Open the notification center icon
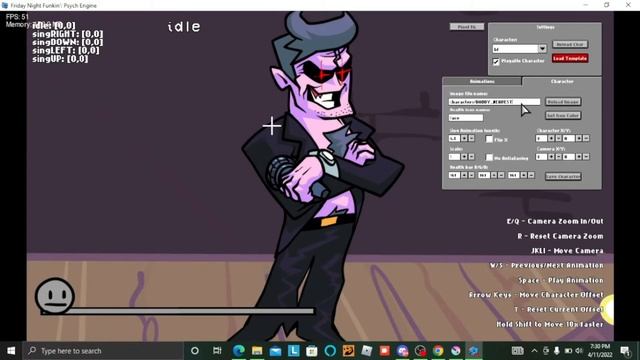Image resolution: width=640 pixels, height=360 pixels. pyautogui.click(x=625, y=351)
